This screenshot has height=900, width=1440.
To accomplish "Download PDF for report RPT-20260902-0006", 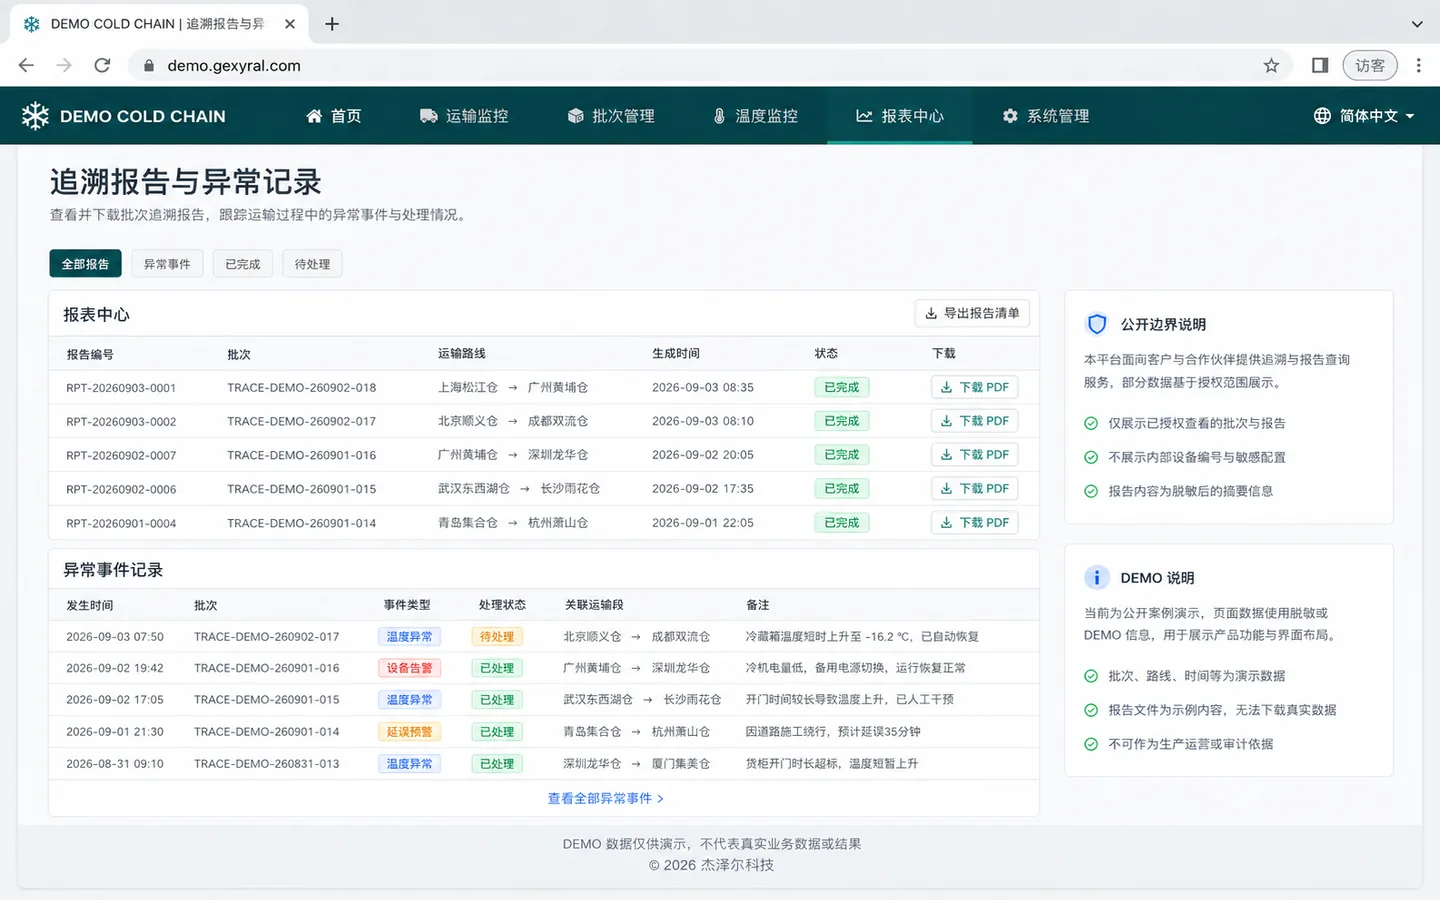I will point(974,489).
